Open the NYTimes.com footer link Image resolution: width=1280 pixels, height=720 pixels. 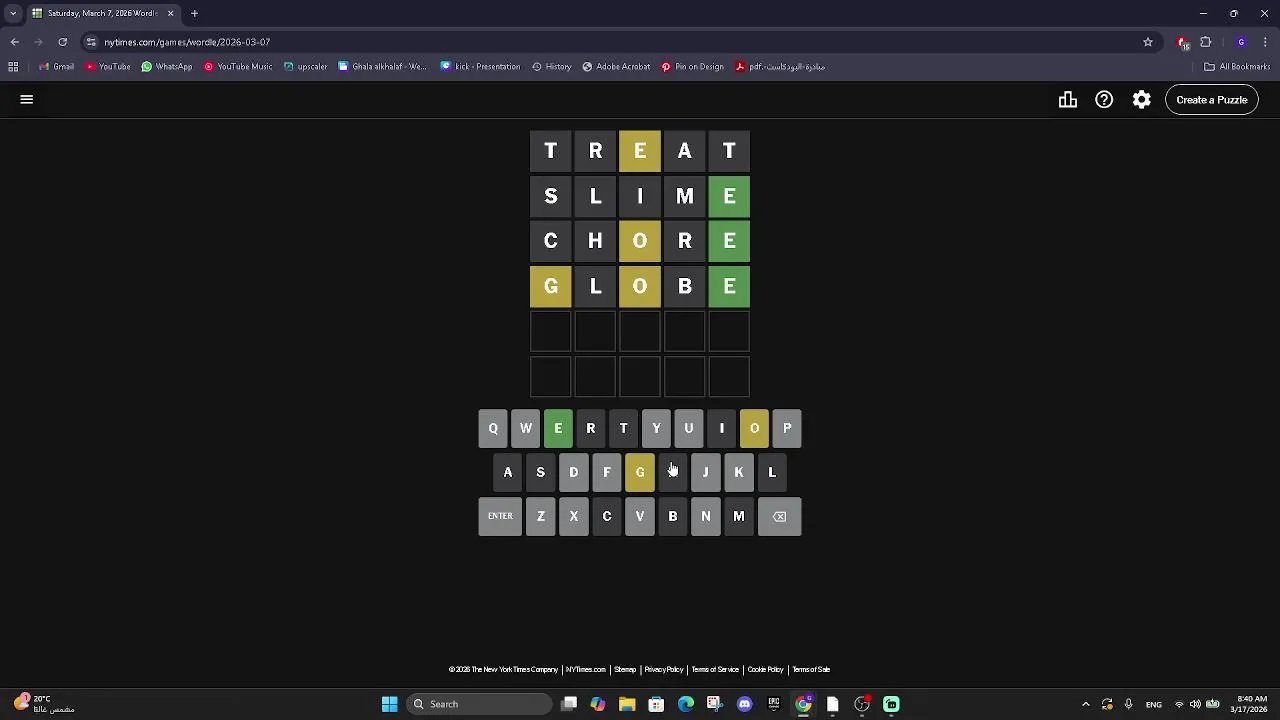tap(585, 670)
